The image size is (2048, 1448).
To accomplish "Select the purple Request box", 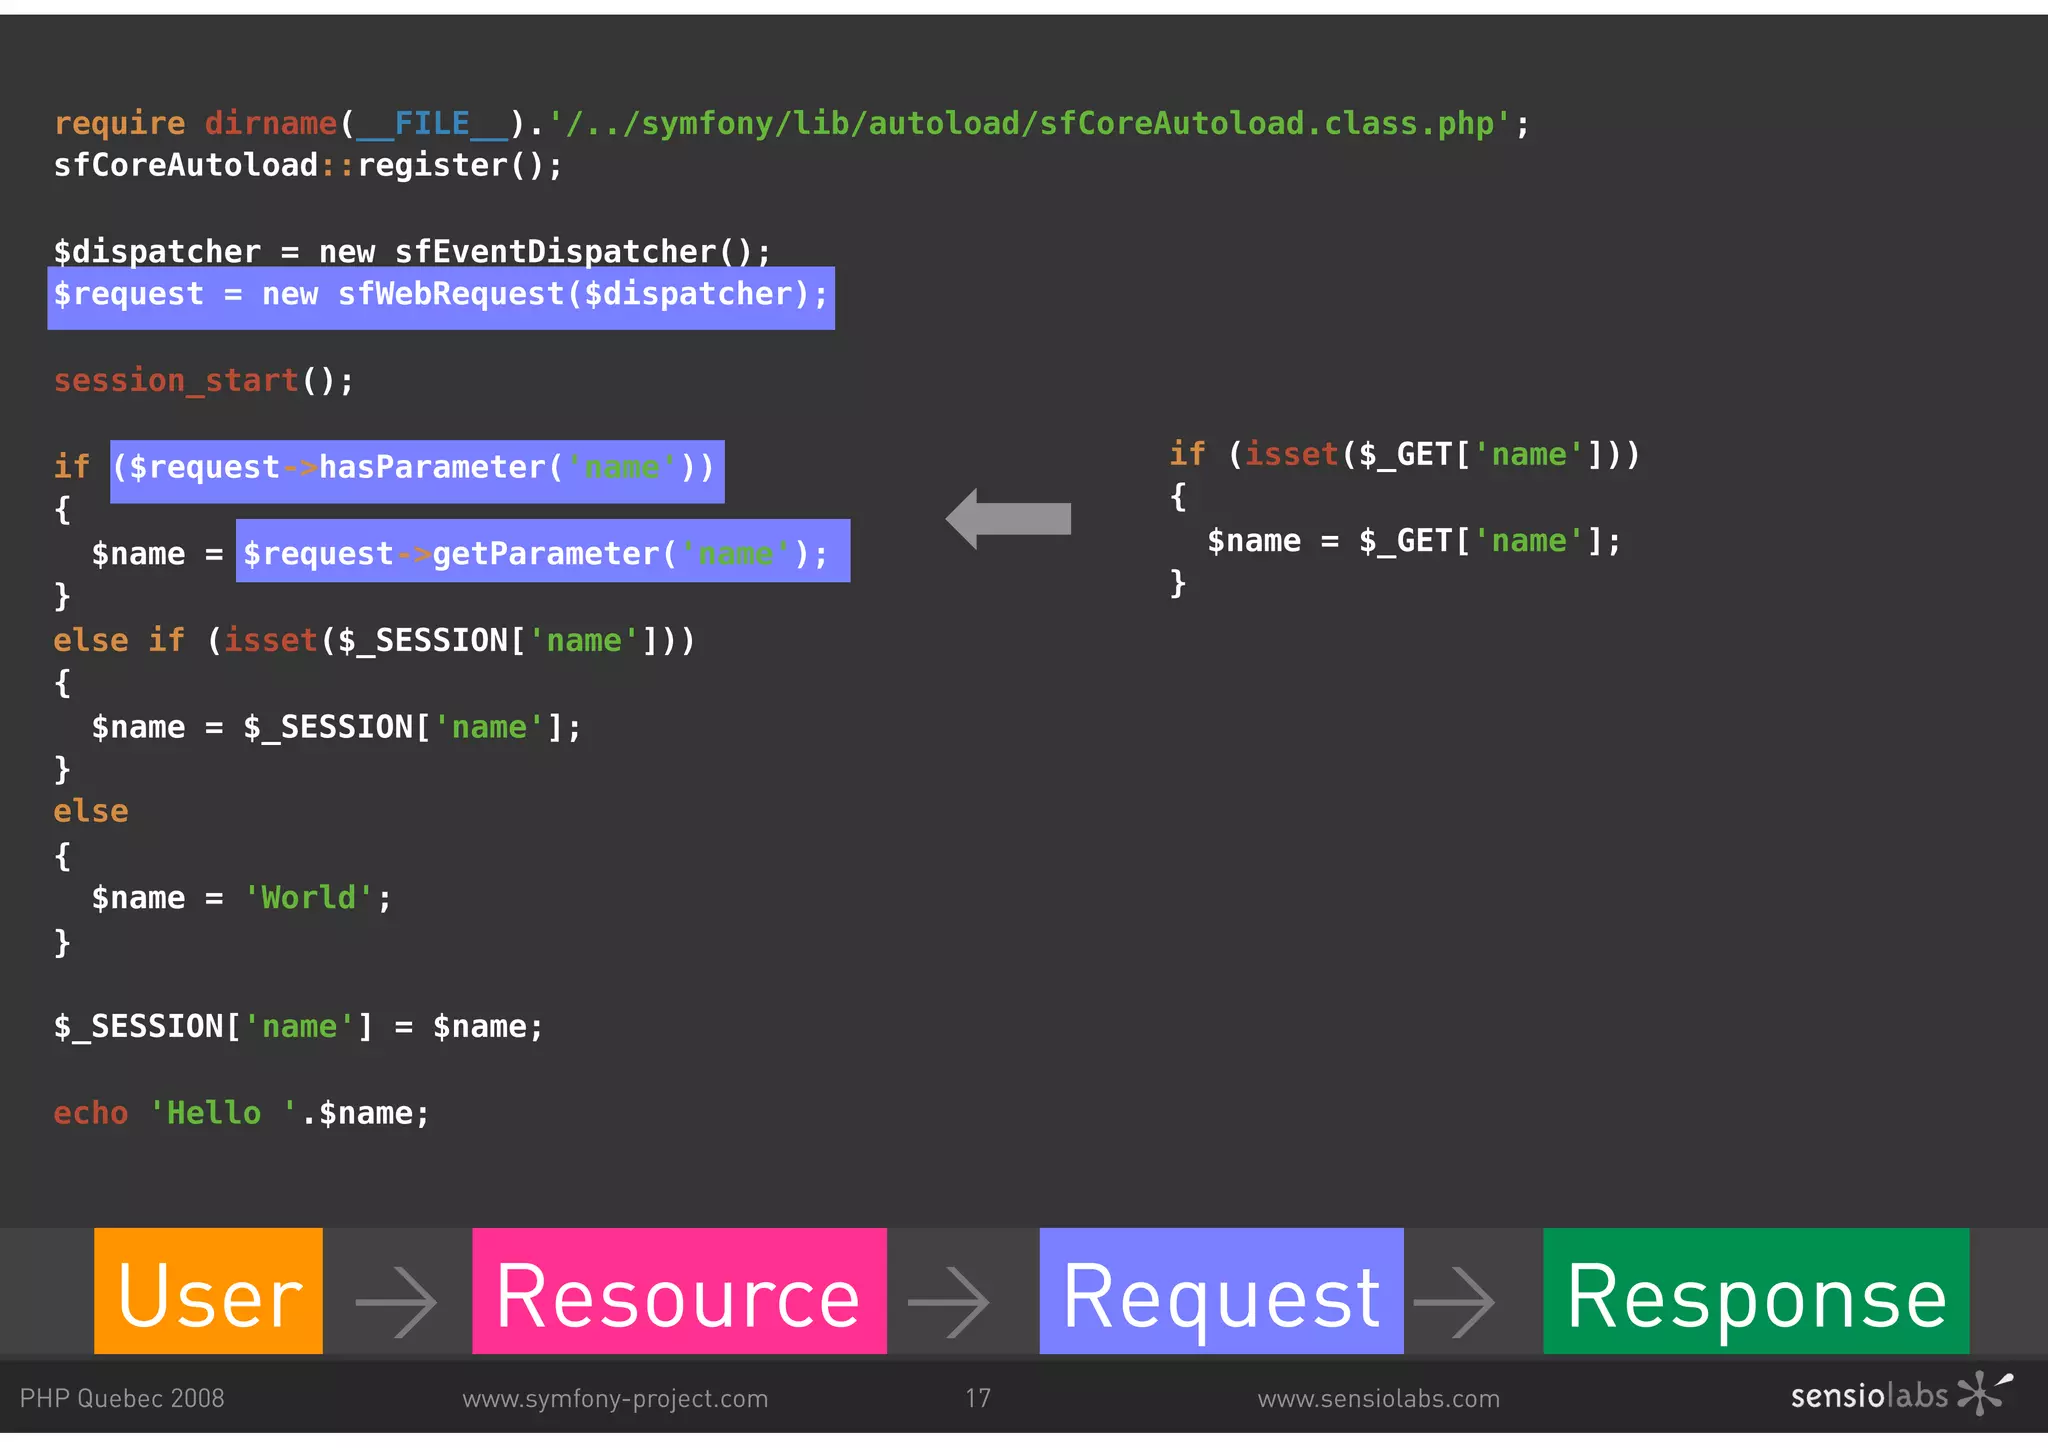I will coord(1221,1291).
